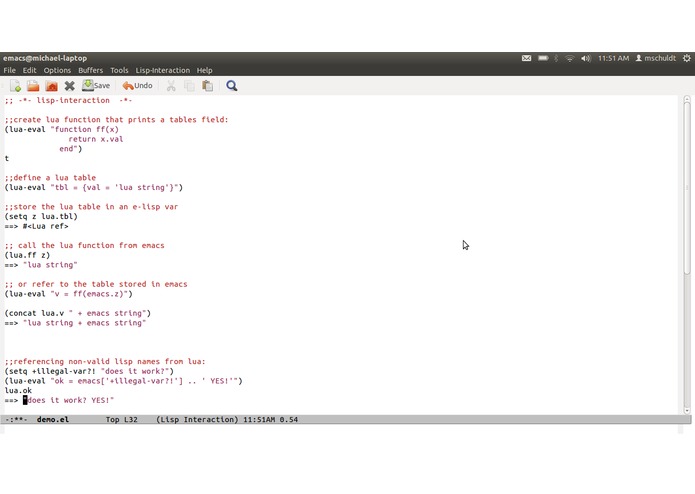Click comment ';;define a lua table'
Image resolution: width=695 pixels, height=494 pixels.
50,178
